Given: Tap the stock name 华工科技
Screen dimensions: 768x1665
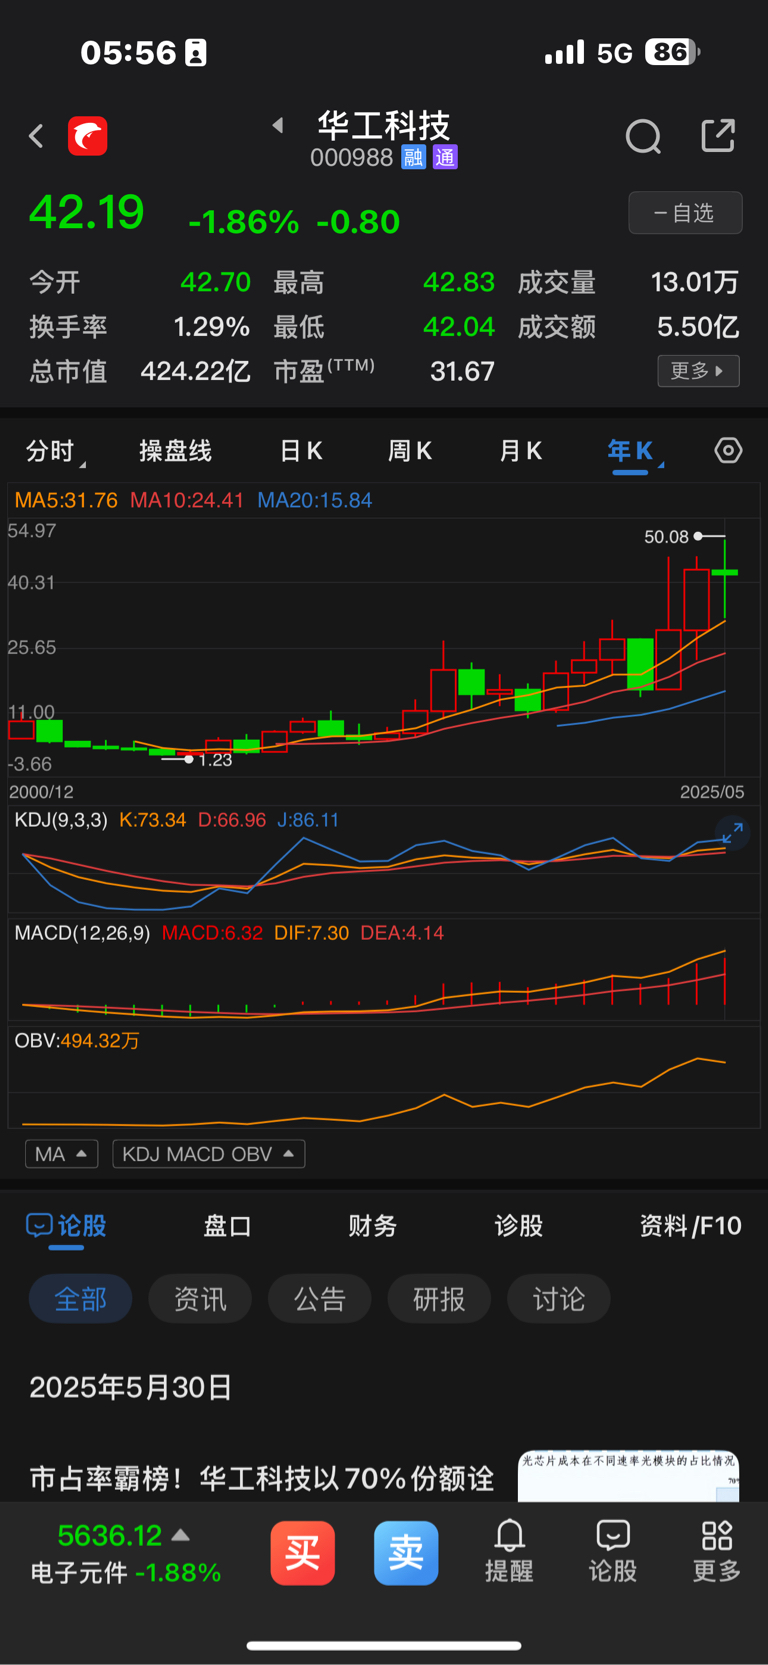Looking at the screenshot, I should pos(384,126).
